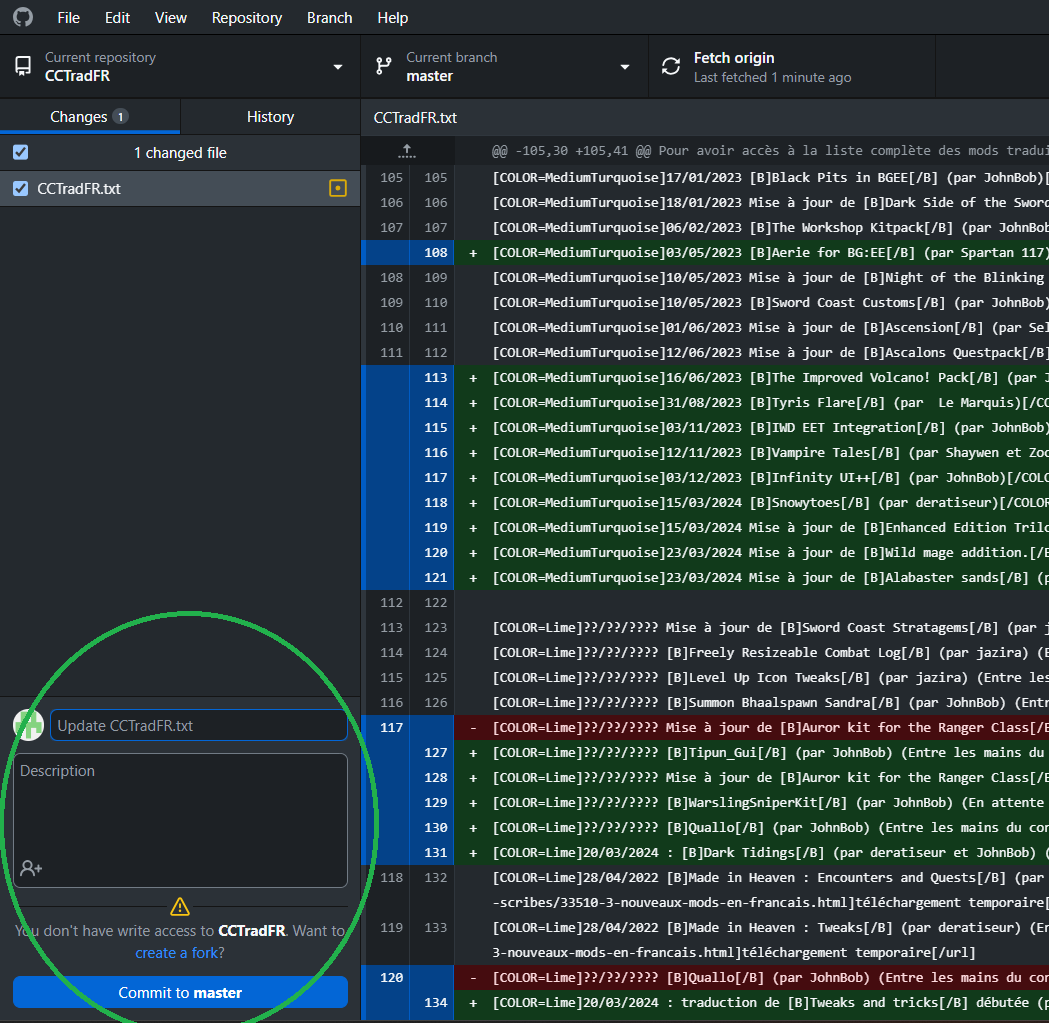
Task: Click the modified-file status icon for CCTradFR.txt
Action: click(338, 189)
